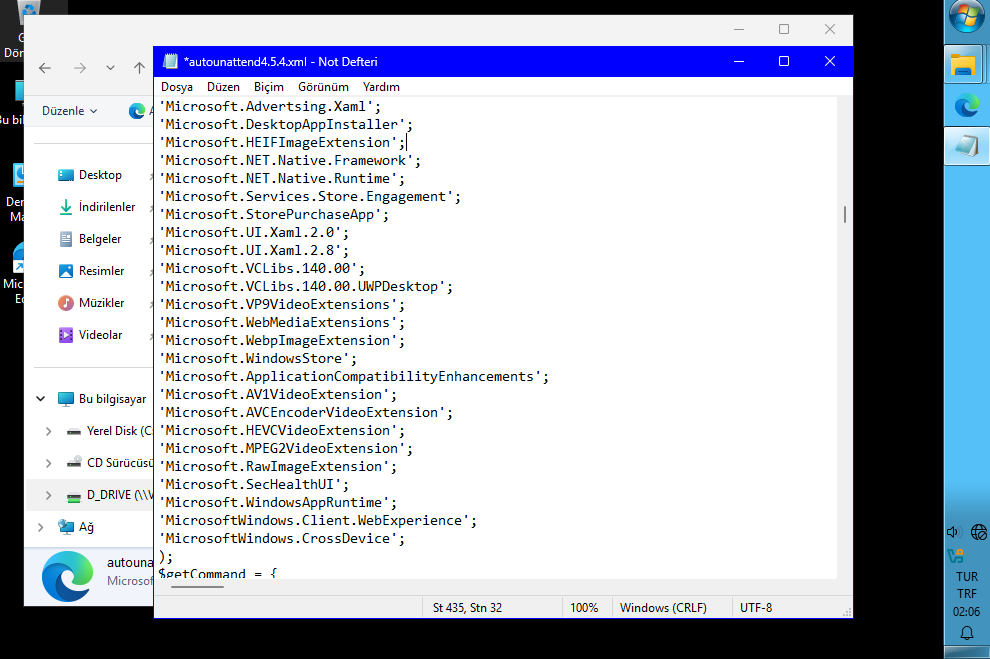Open the Düzen menu in Notepad

(224, 86)
